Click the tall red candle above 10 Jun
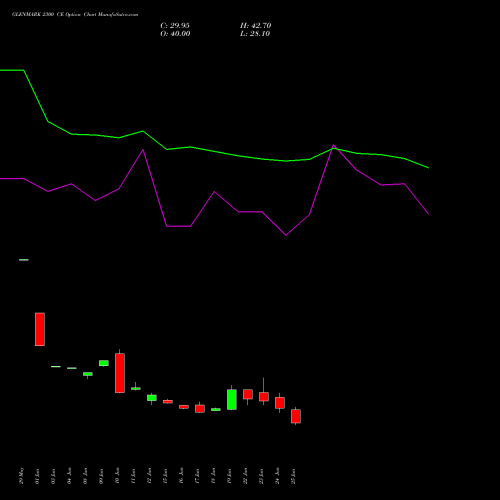Screen dimensions: 500x500 click(x=120, y=373)
